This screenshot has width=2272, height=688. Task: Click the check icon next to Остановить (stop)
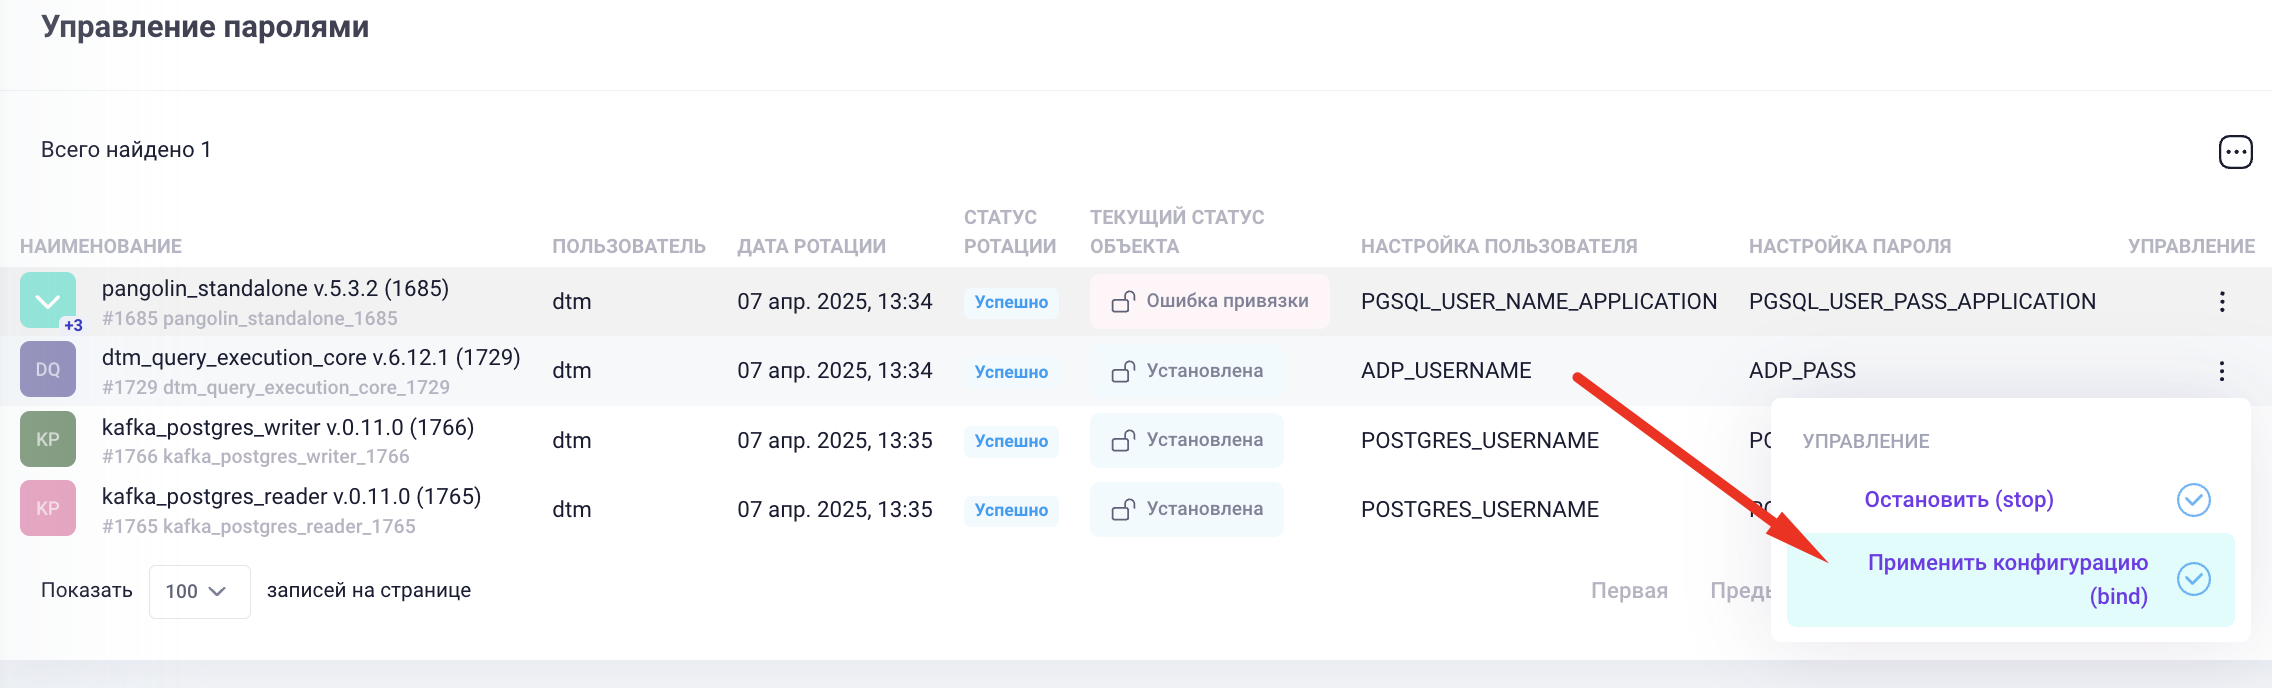pos(2194,499)
